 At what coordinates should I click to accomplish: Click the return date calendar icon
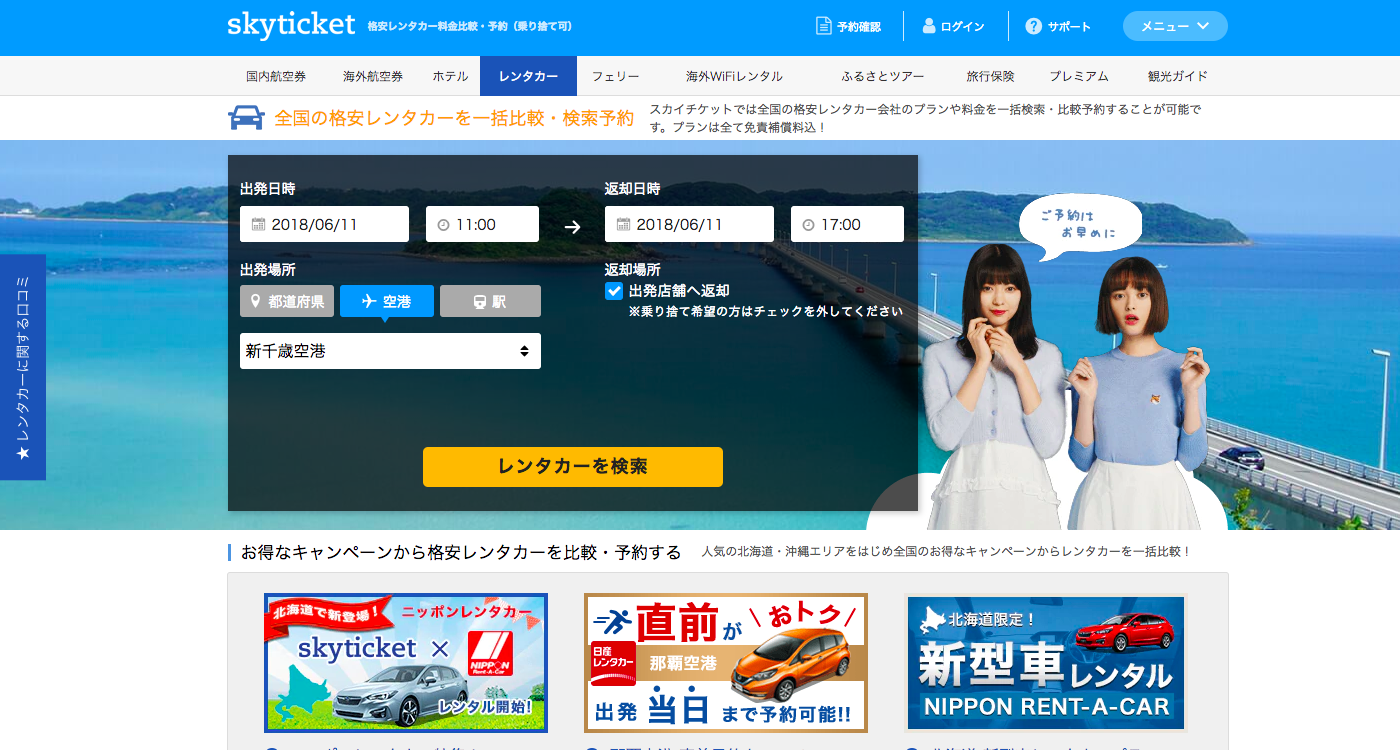point(623,224)
